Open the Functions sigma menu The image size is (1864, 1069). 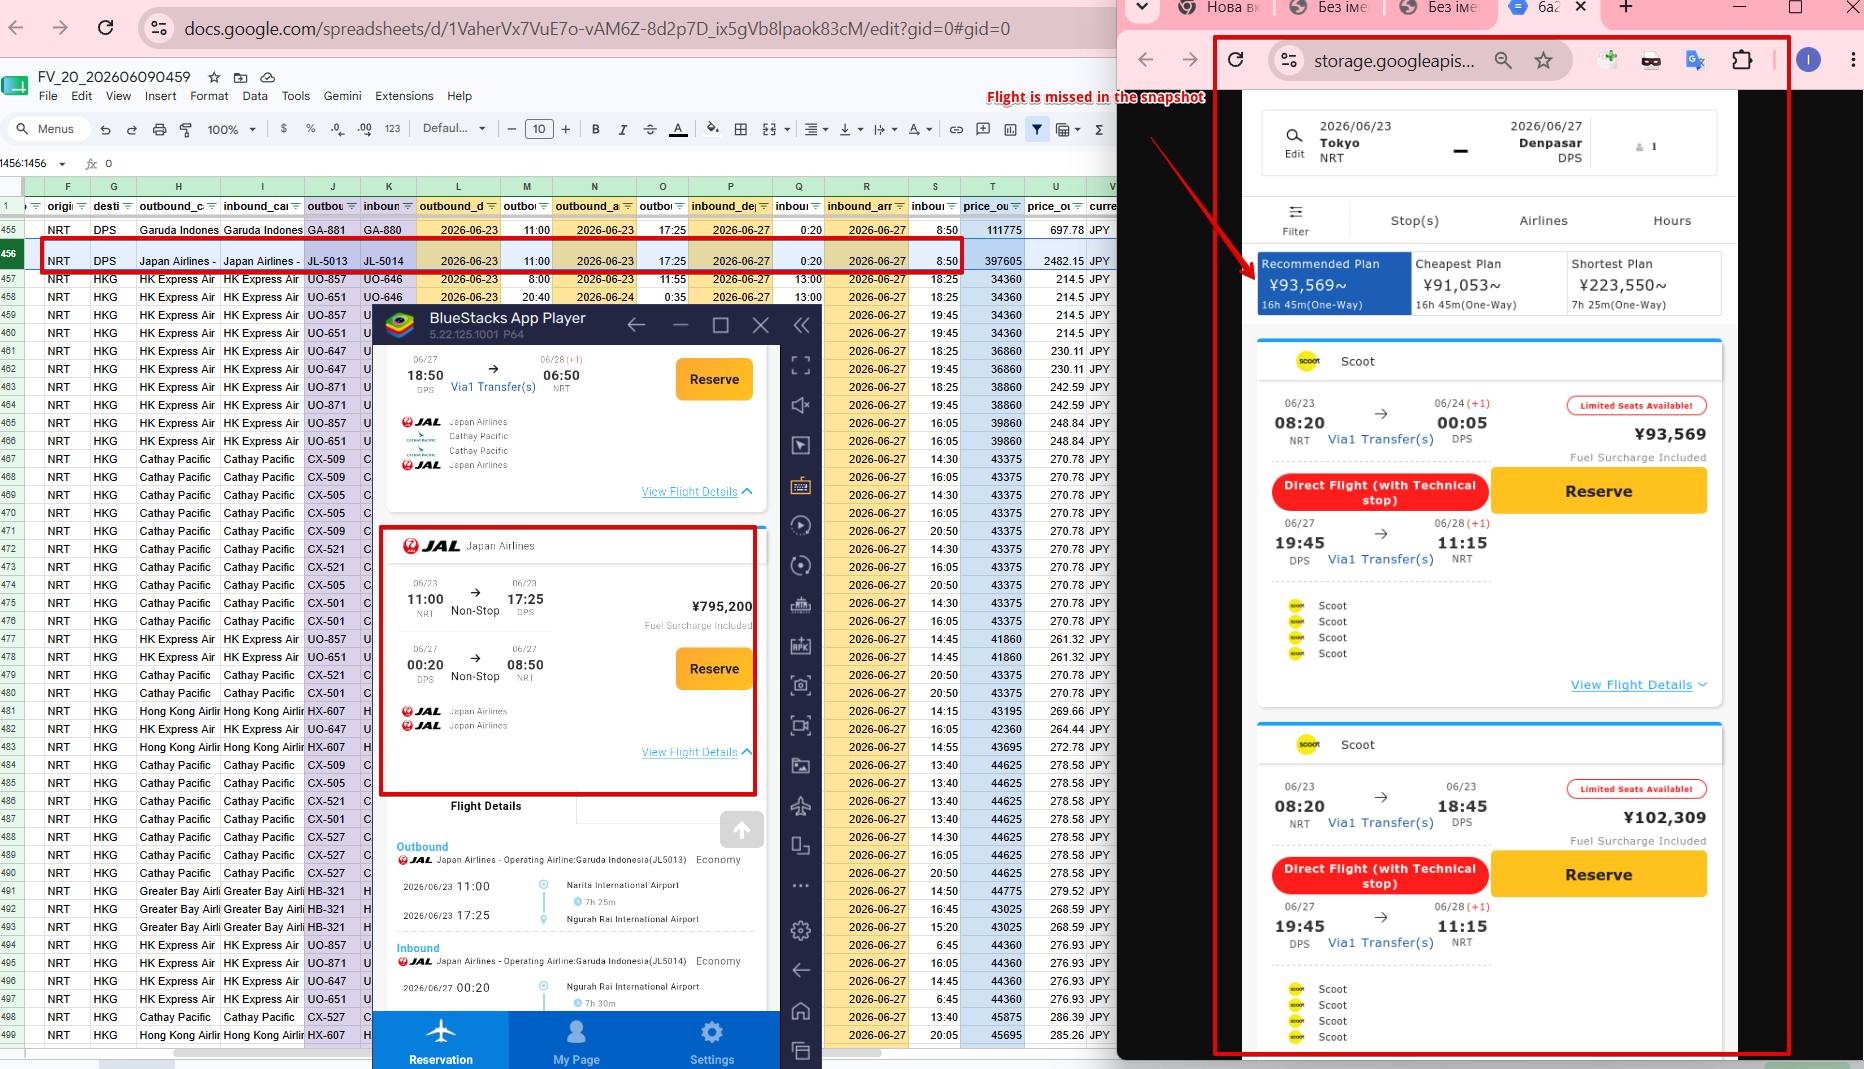tap(1099, 129)
